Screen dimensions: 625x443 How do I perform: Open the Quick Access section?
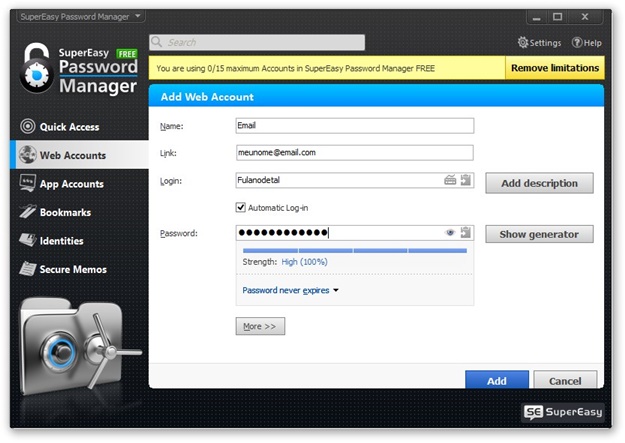[x=79, y=127]
